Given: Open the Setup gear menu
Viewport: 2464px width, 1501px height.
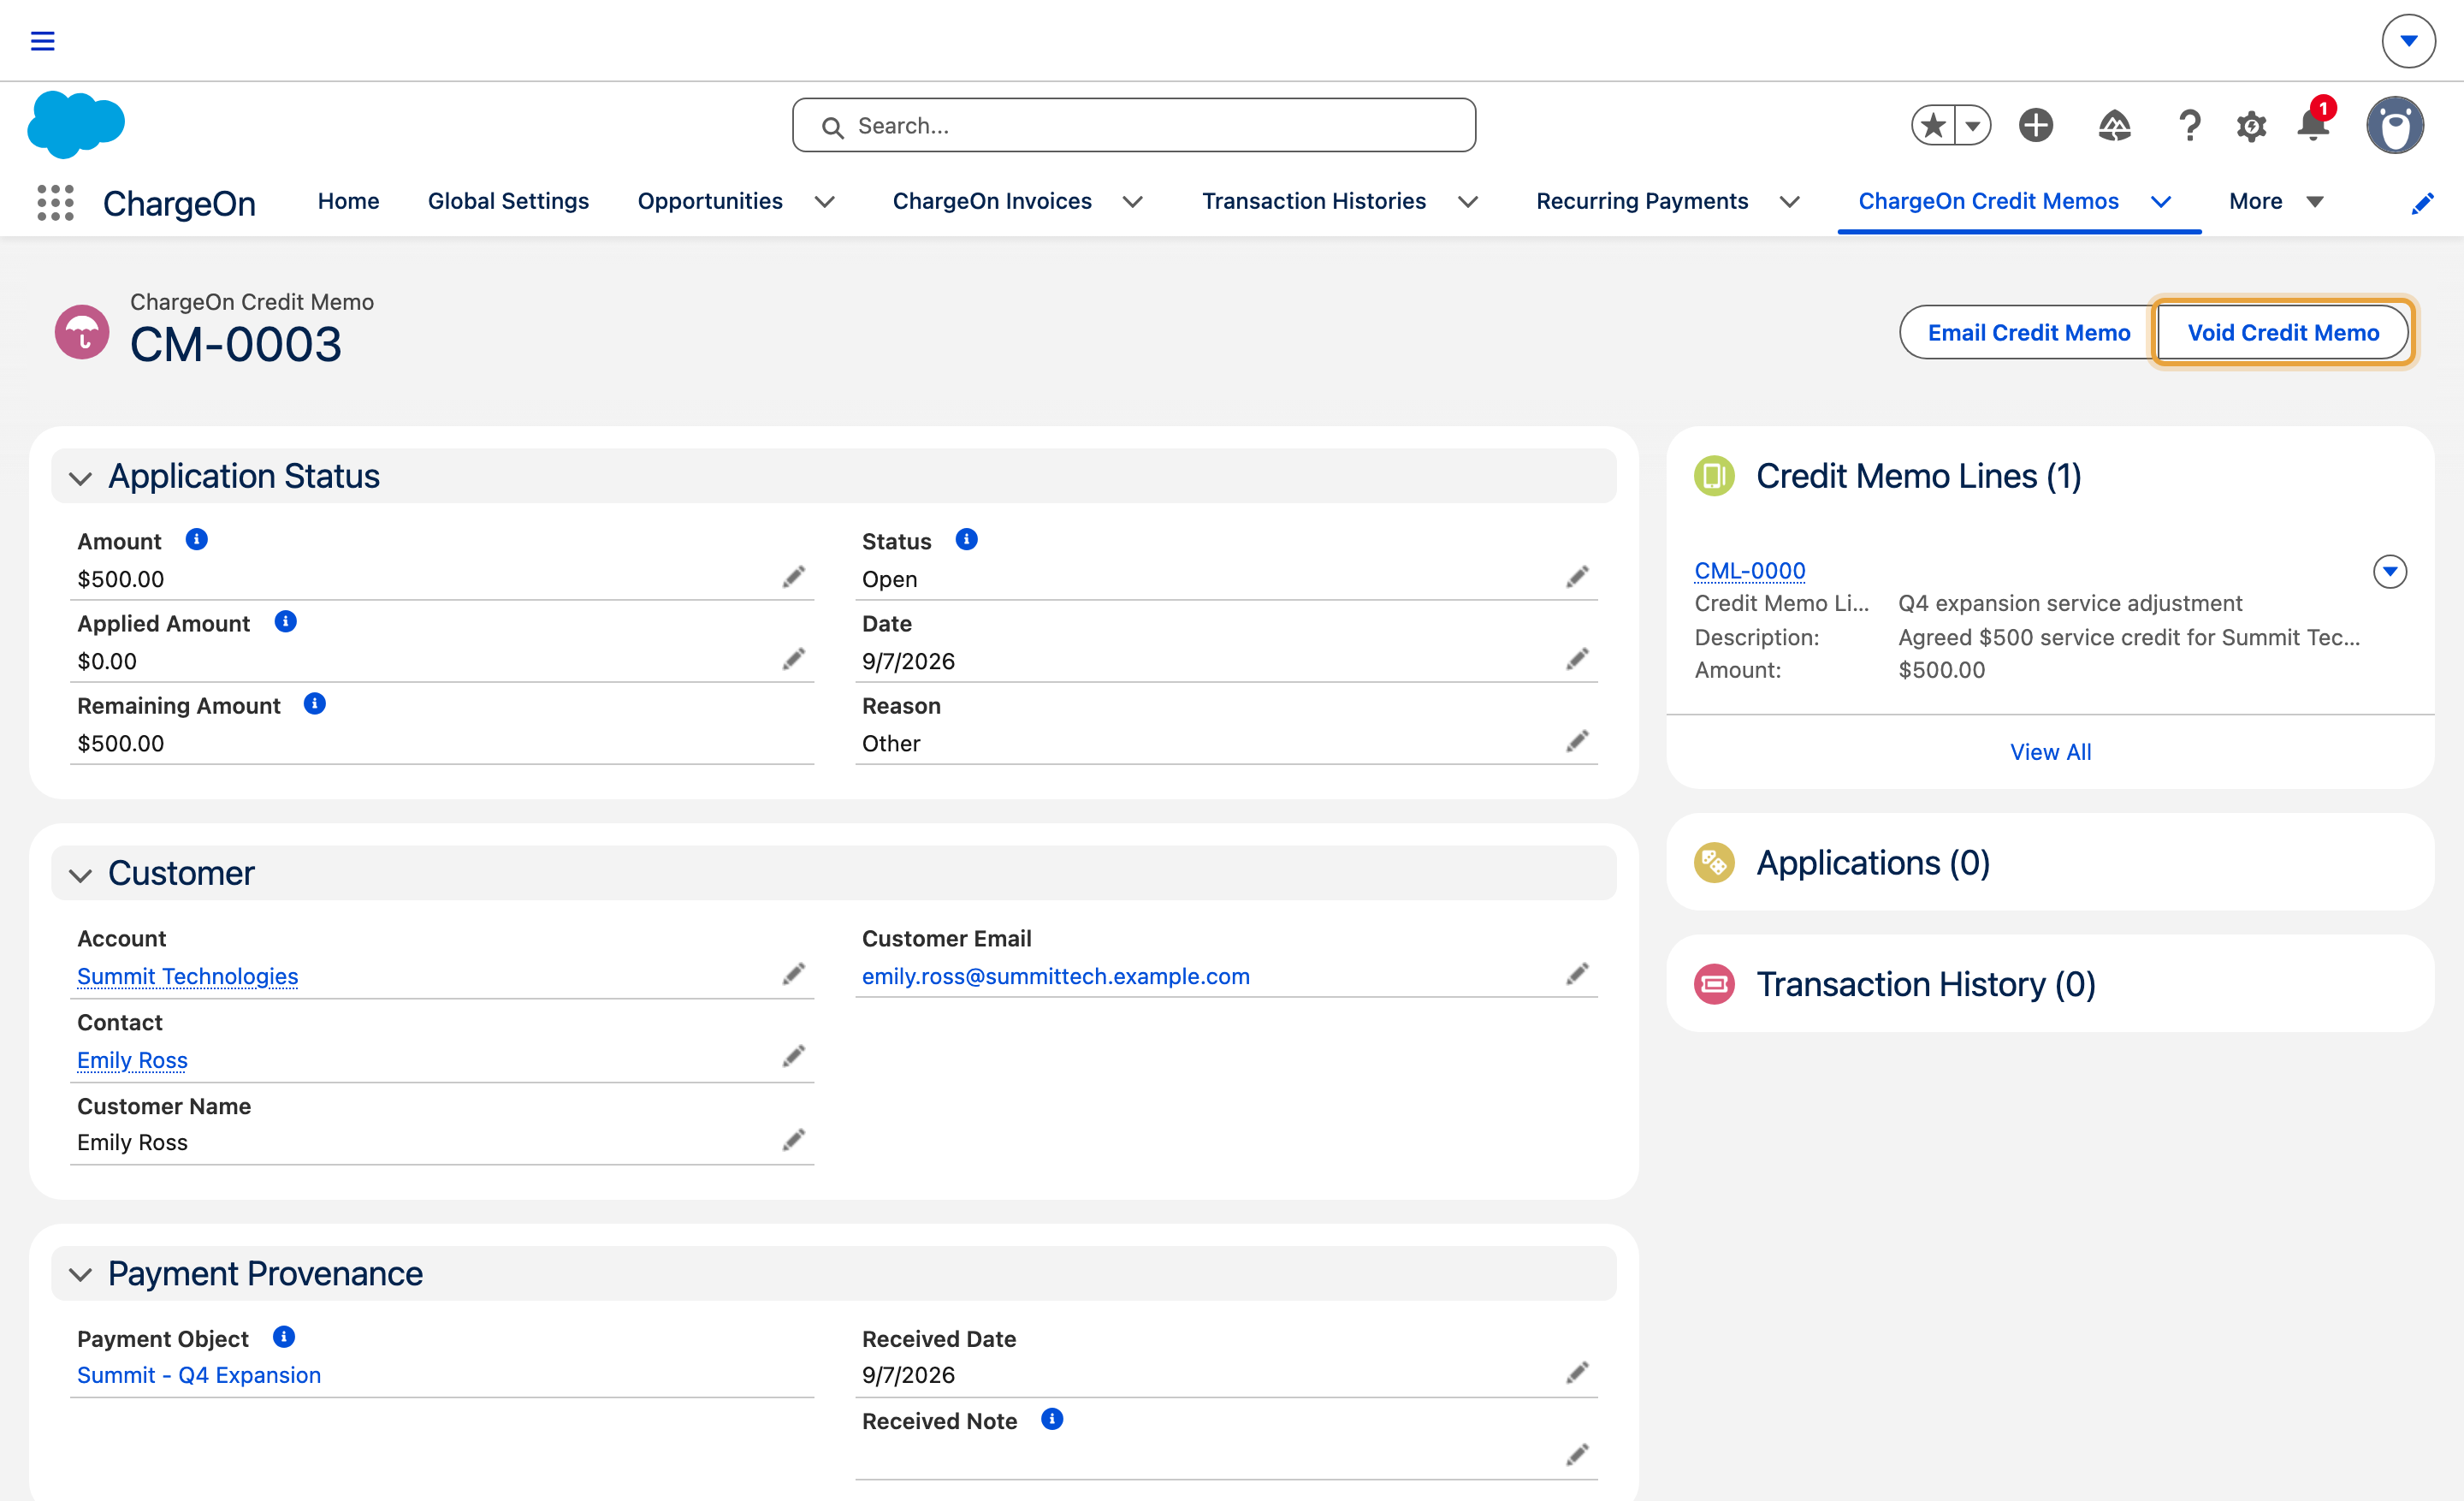Looking at the screenshot, I should [x=2251, y=127].
